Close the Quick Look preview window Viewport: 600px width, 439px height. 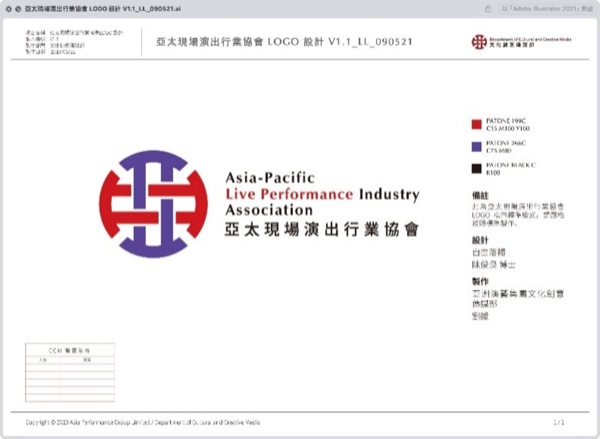[x=9, y=9]
